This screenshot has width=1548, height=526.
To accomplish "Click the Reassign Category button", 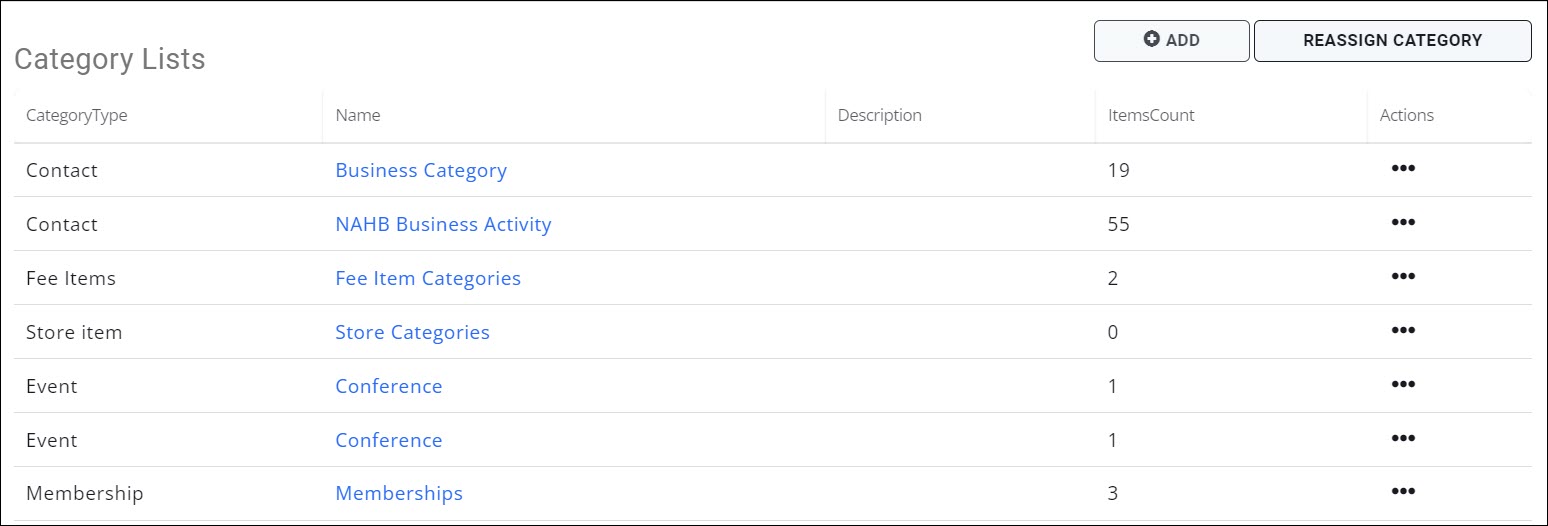I will (1392, 41).
